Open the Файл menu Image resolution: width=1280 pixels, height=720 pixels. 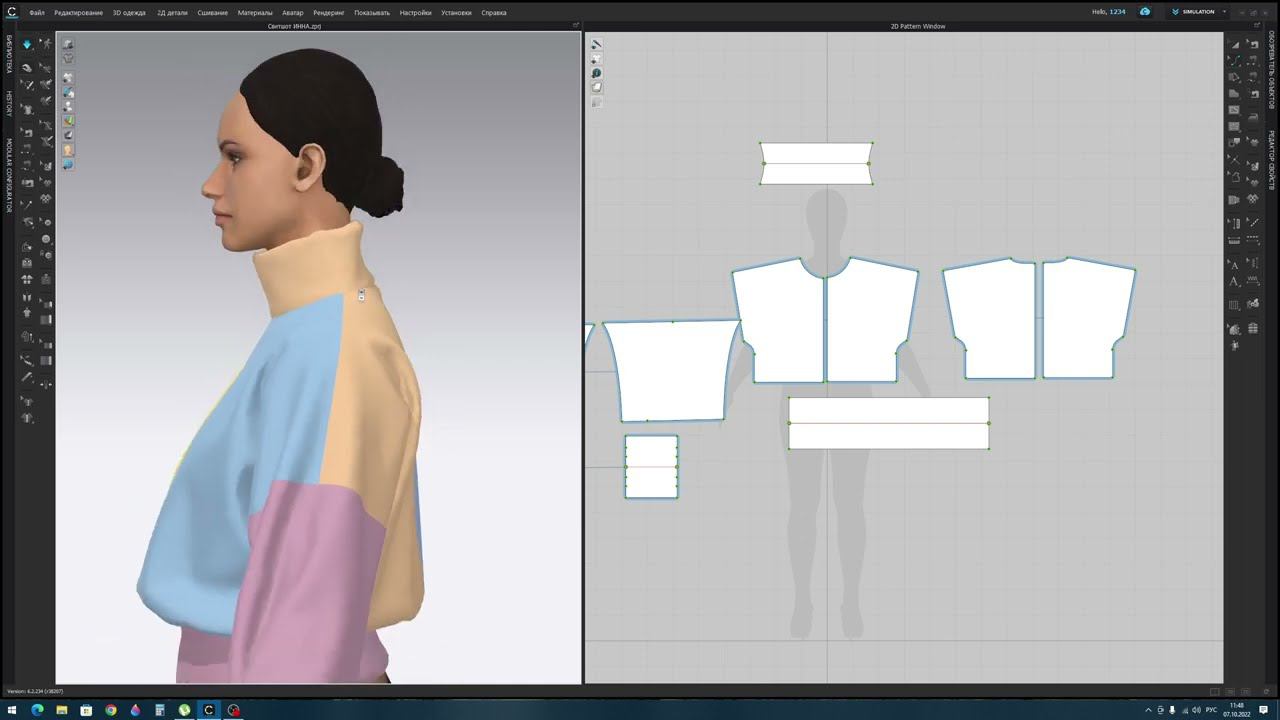(37, 13)
